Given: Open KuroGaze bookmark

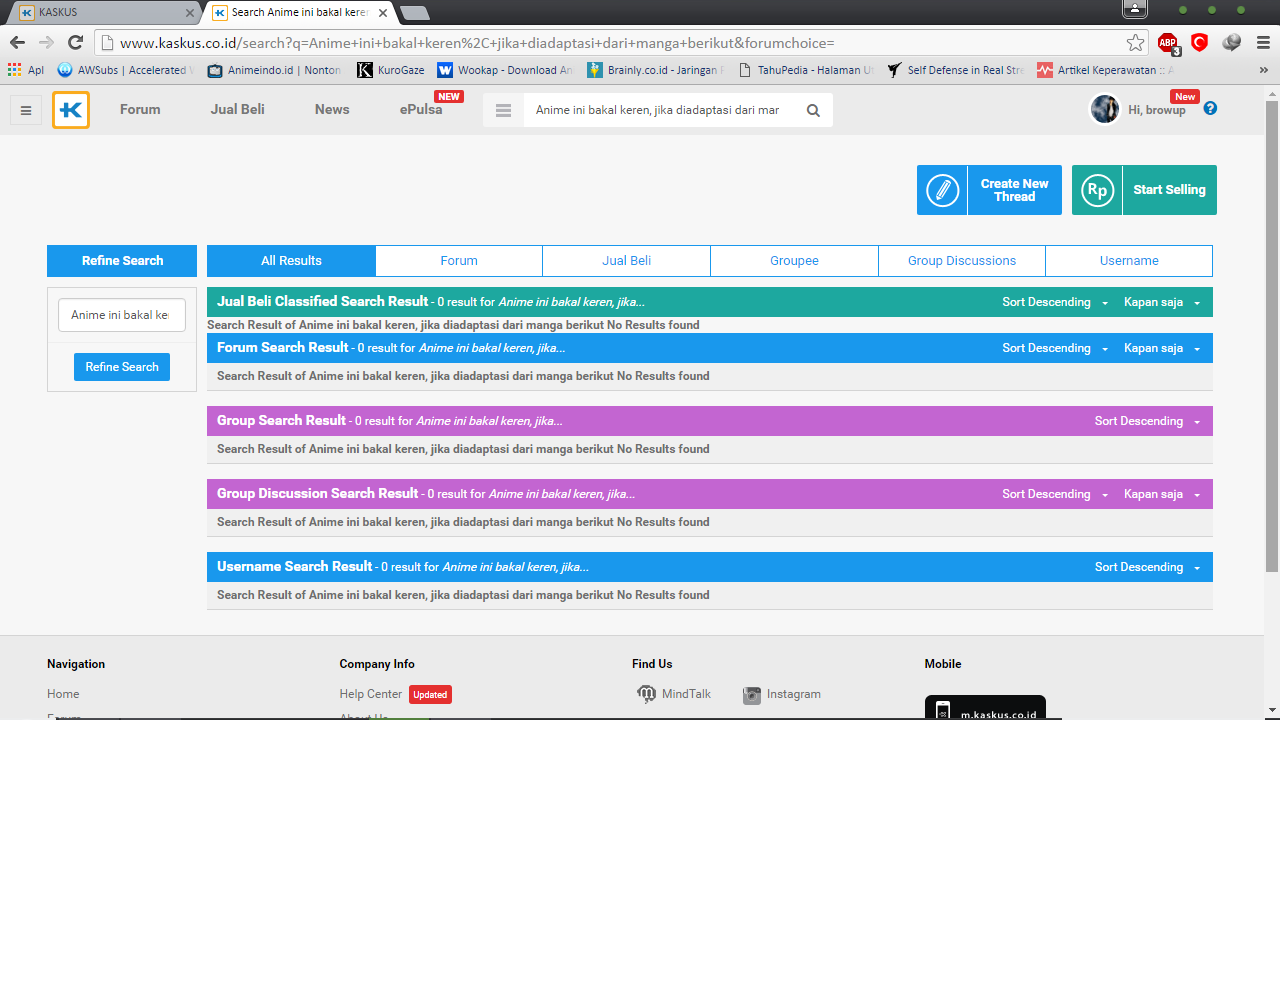Looking at the screenshot, I should [391, 70].
